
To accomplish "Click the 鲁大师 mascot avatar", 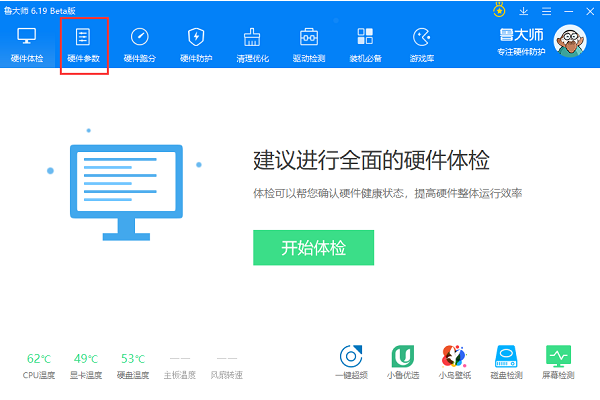I will [x=570, y=41].
